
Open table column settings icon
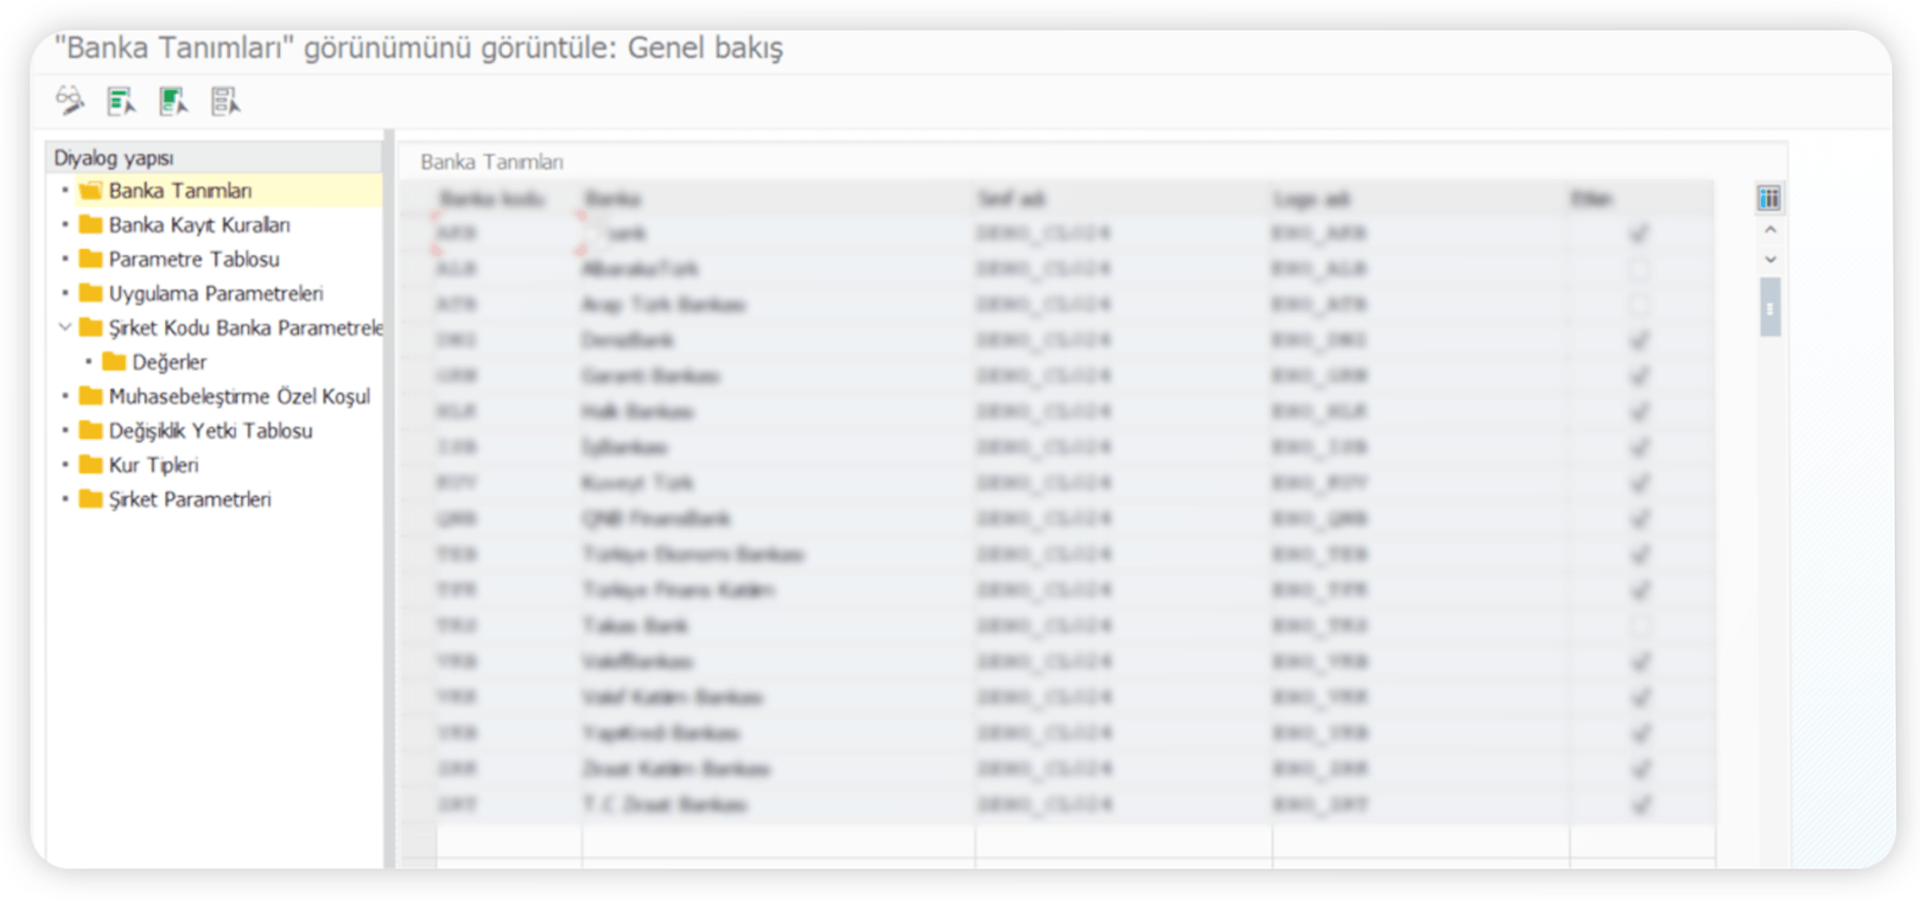(1769, 198)
